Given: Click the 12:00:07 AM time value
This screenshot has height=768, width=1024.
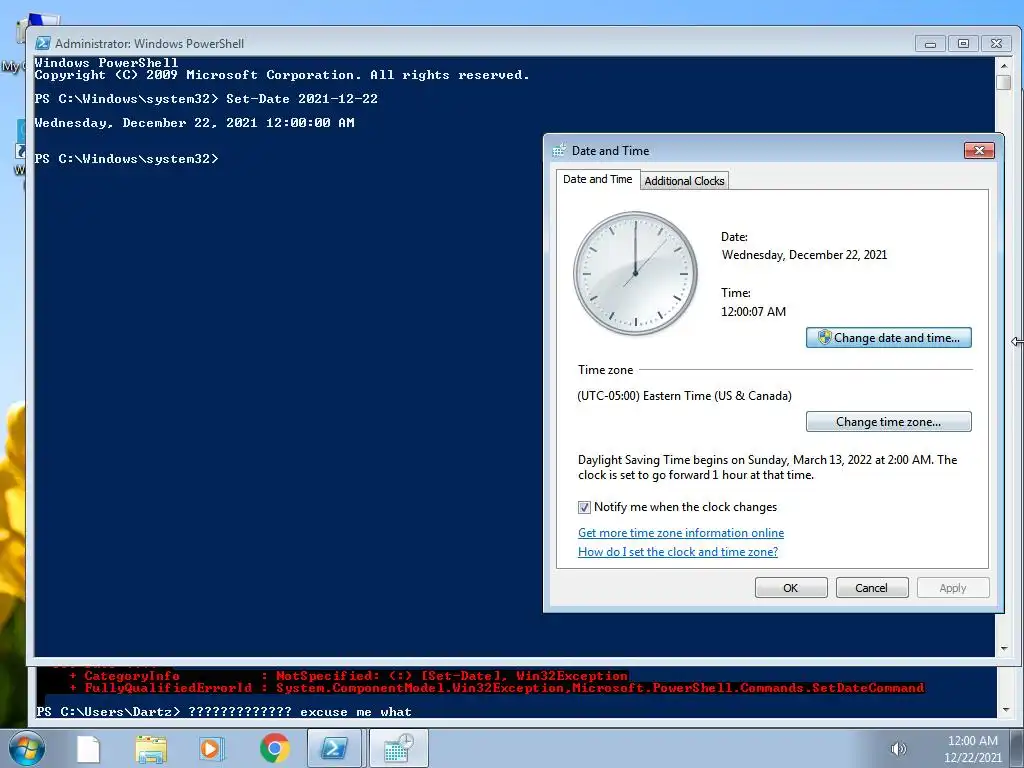Looking at the screenshot, I should pos(753,312).
